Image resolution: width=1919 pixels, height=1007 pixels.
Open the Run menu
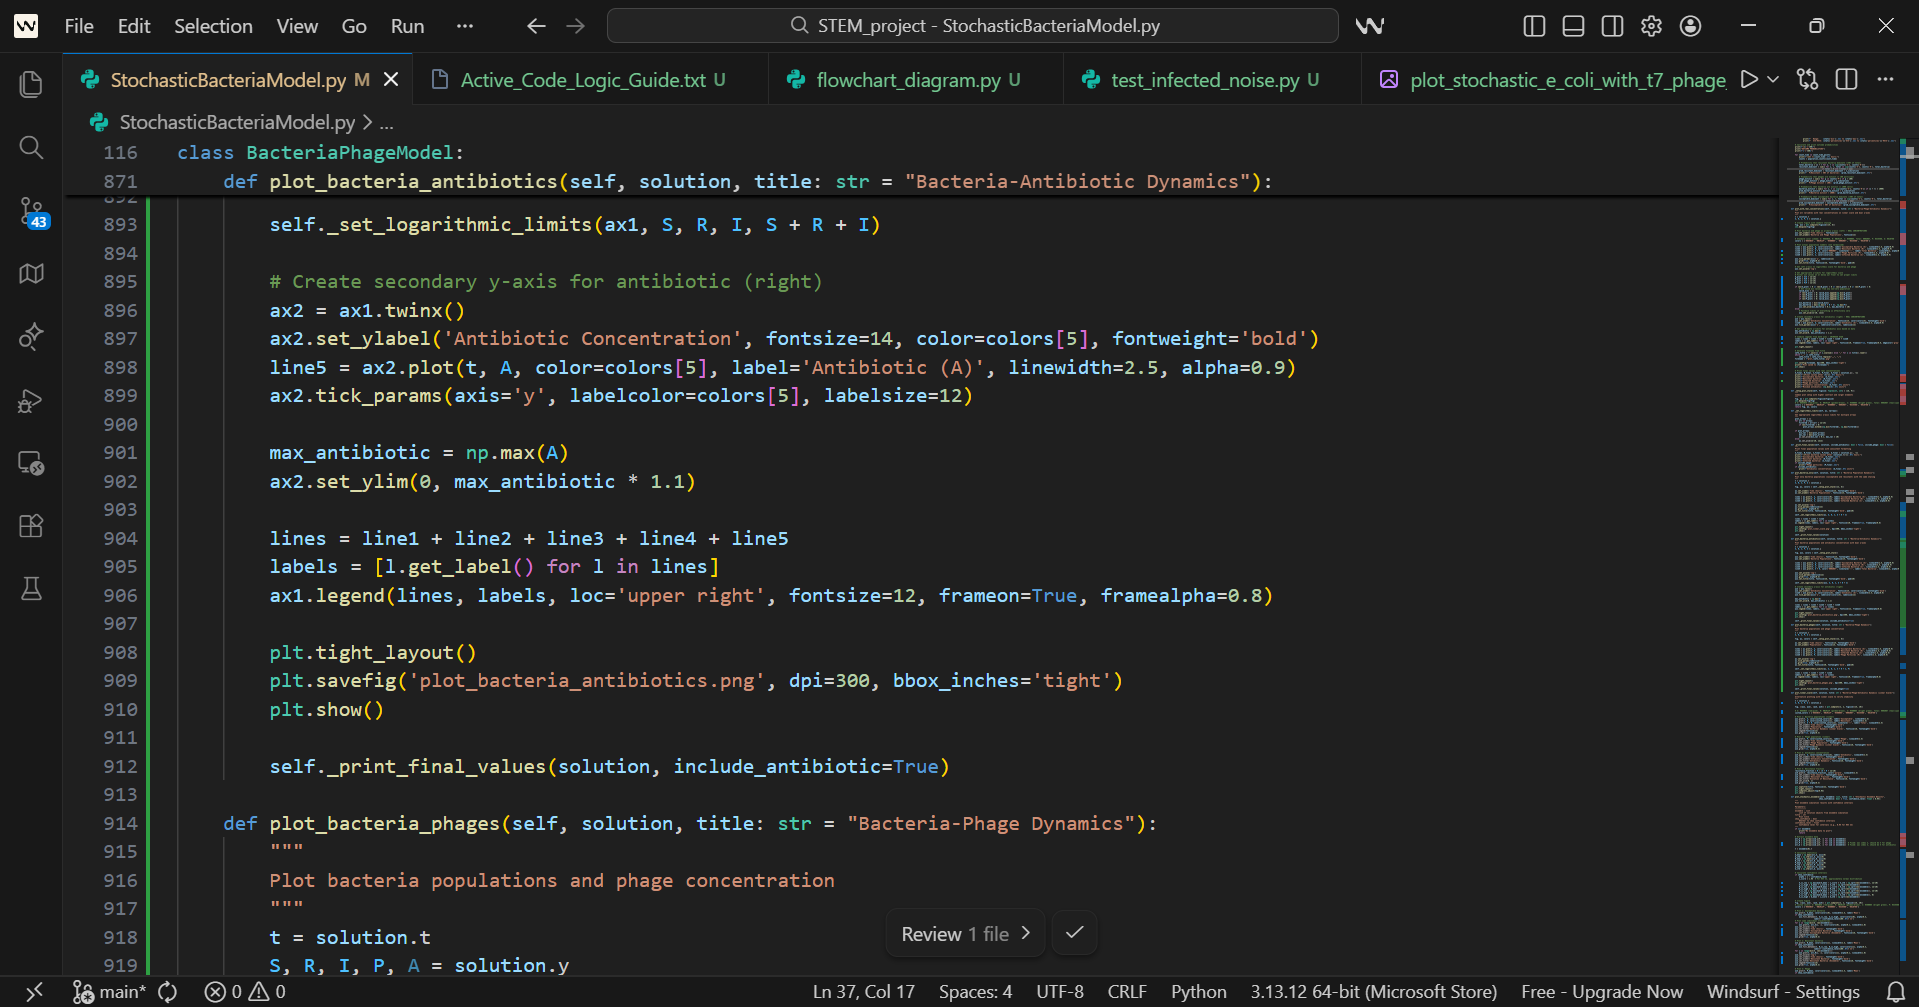coord(406,26)
